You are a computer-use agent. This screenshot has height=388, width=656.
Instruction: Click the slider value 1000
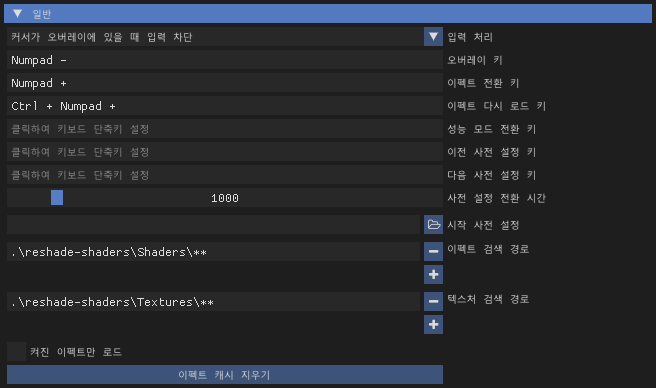(225, 198)
